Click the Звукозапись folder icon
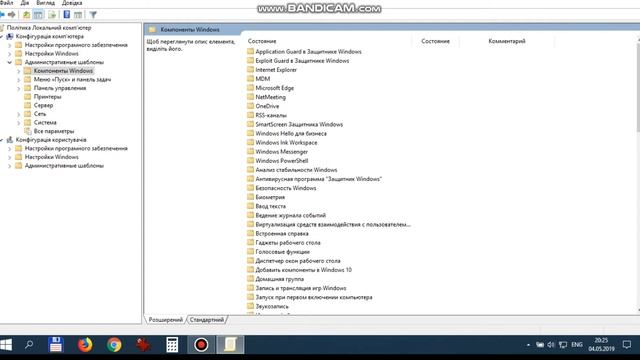Viewport: 640px width, 360px height. 250,307
